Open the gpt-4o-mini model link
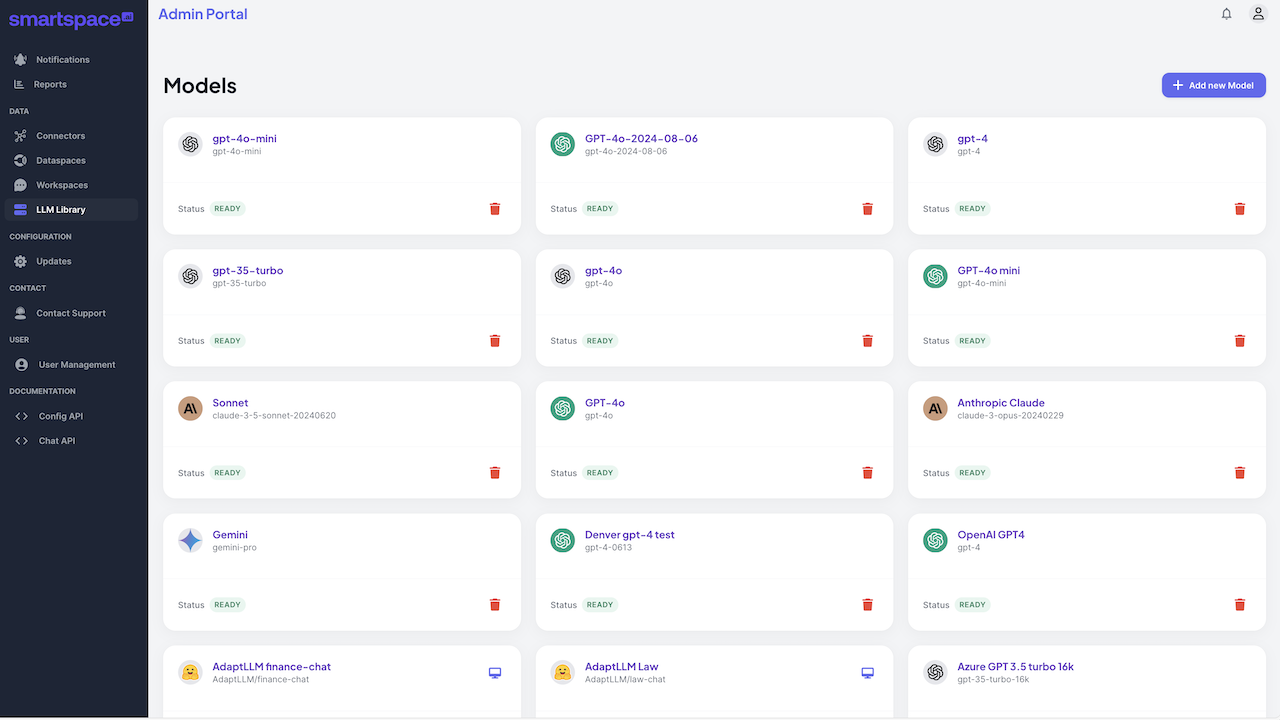 click(x=244, y=139)
